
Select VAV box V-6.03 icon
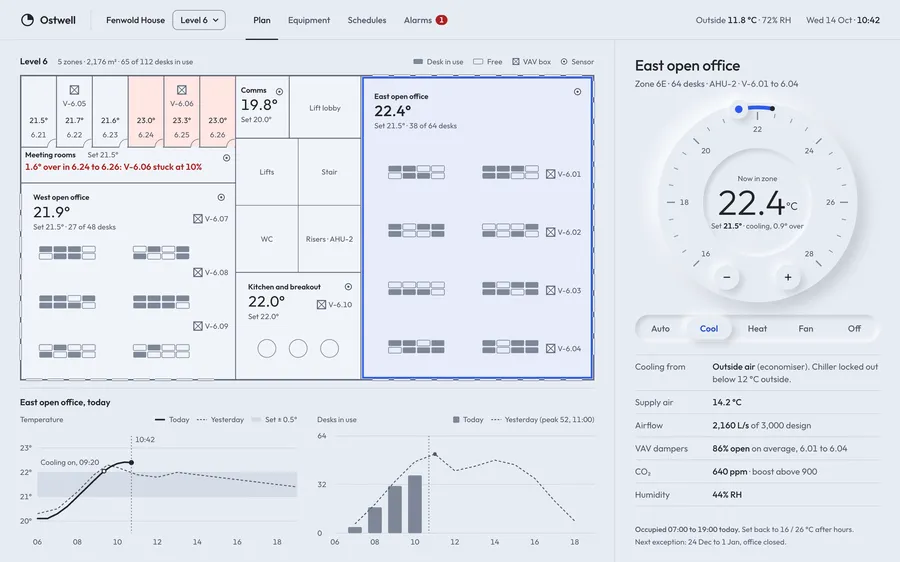(x=550, y=290)
